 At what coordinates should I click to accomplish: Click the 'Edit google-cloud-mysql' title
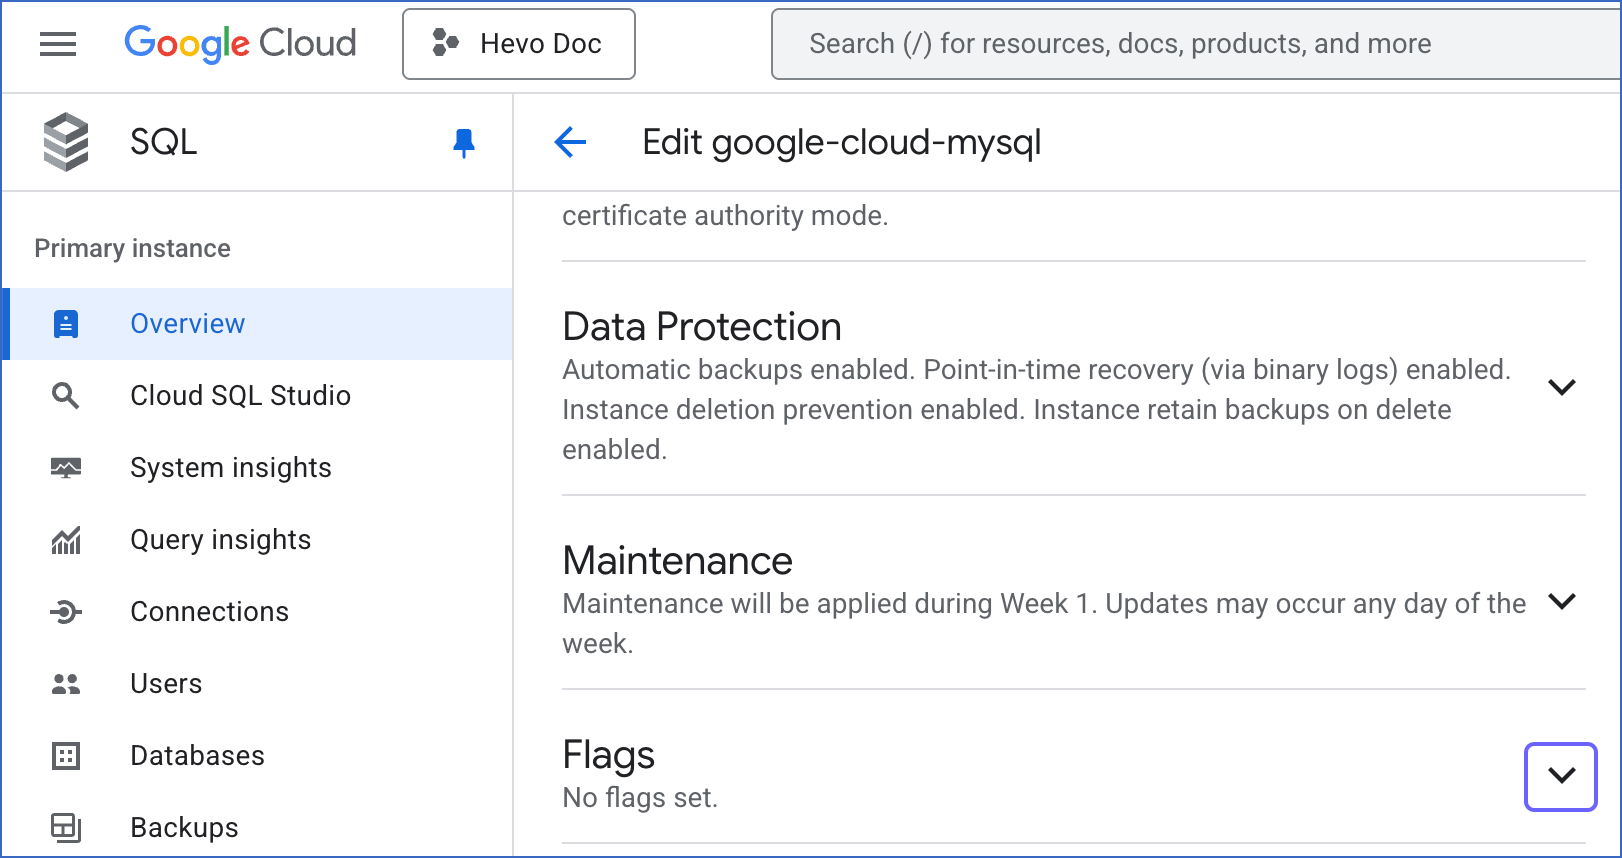point(842,143)
